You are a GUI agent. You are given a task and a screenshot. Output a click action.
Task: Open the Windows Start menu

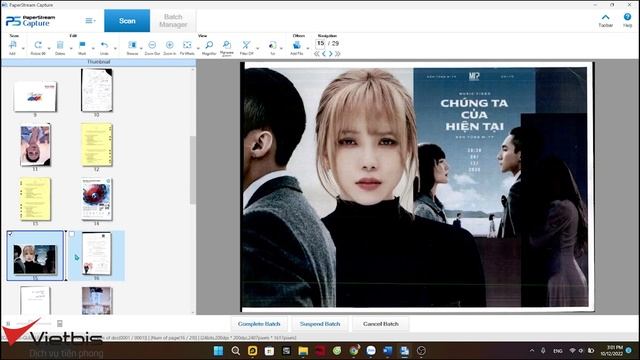point(218,351)
